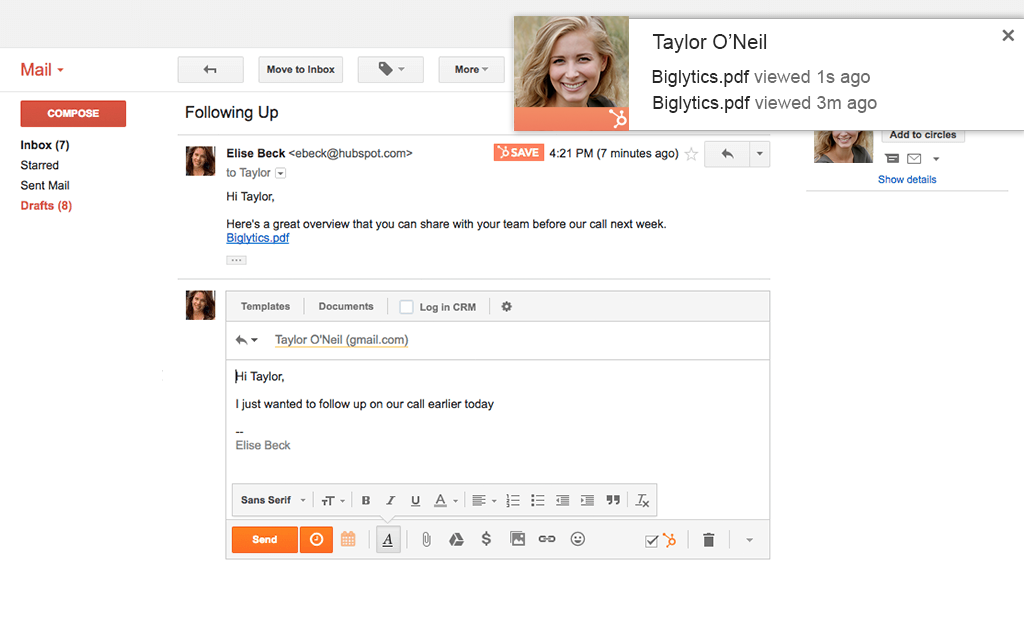The height and width of the screenshot is (640, 1024).
Task: Open more compose options arrow beside trash
Action: click(x=749, y=540)
